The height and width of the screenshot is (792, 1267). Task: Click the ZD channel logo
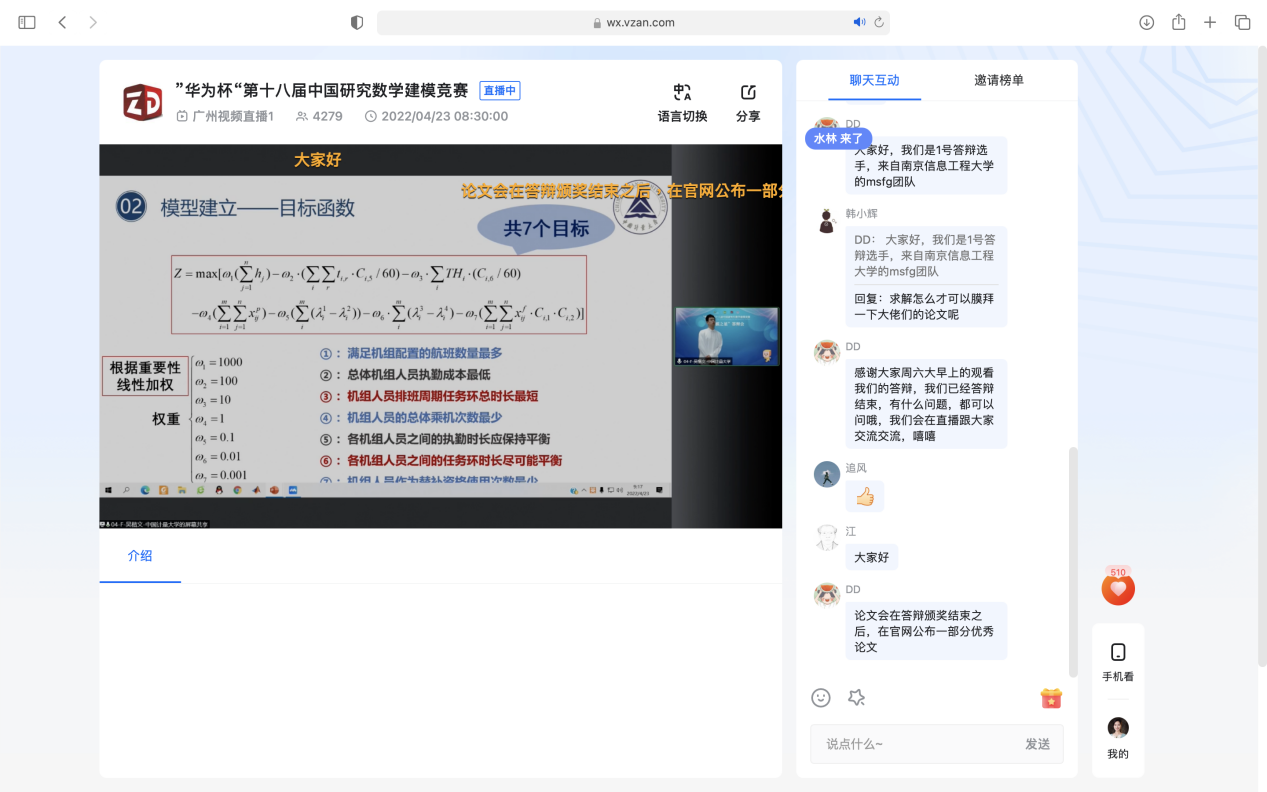[x=142, y=103]
